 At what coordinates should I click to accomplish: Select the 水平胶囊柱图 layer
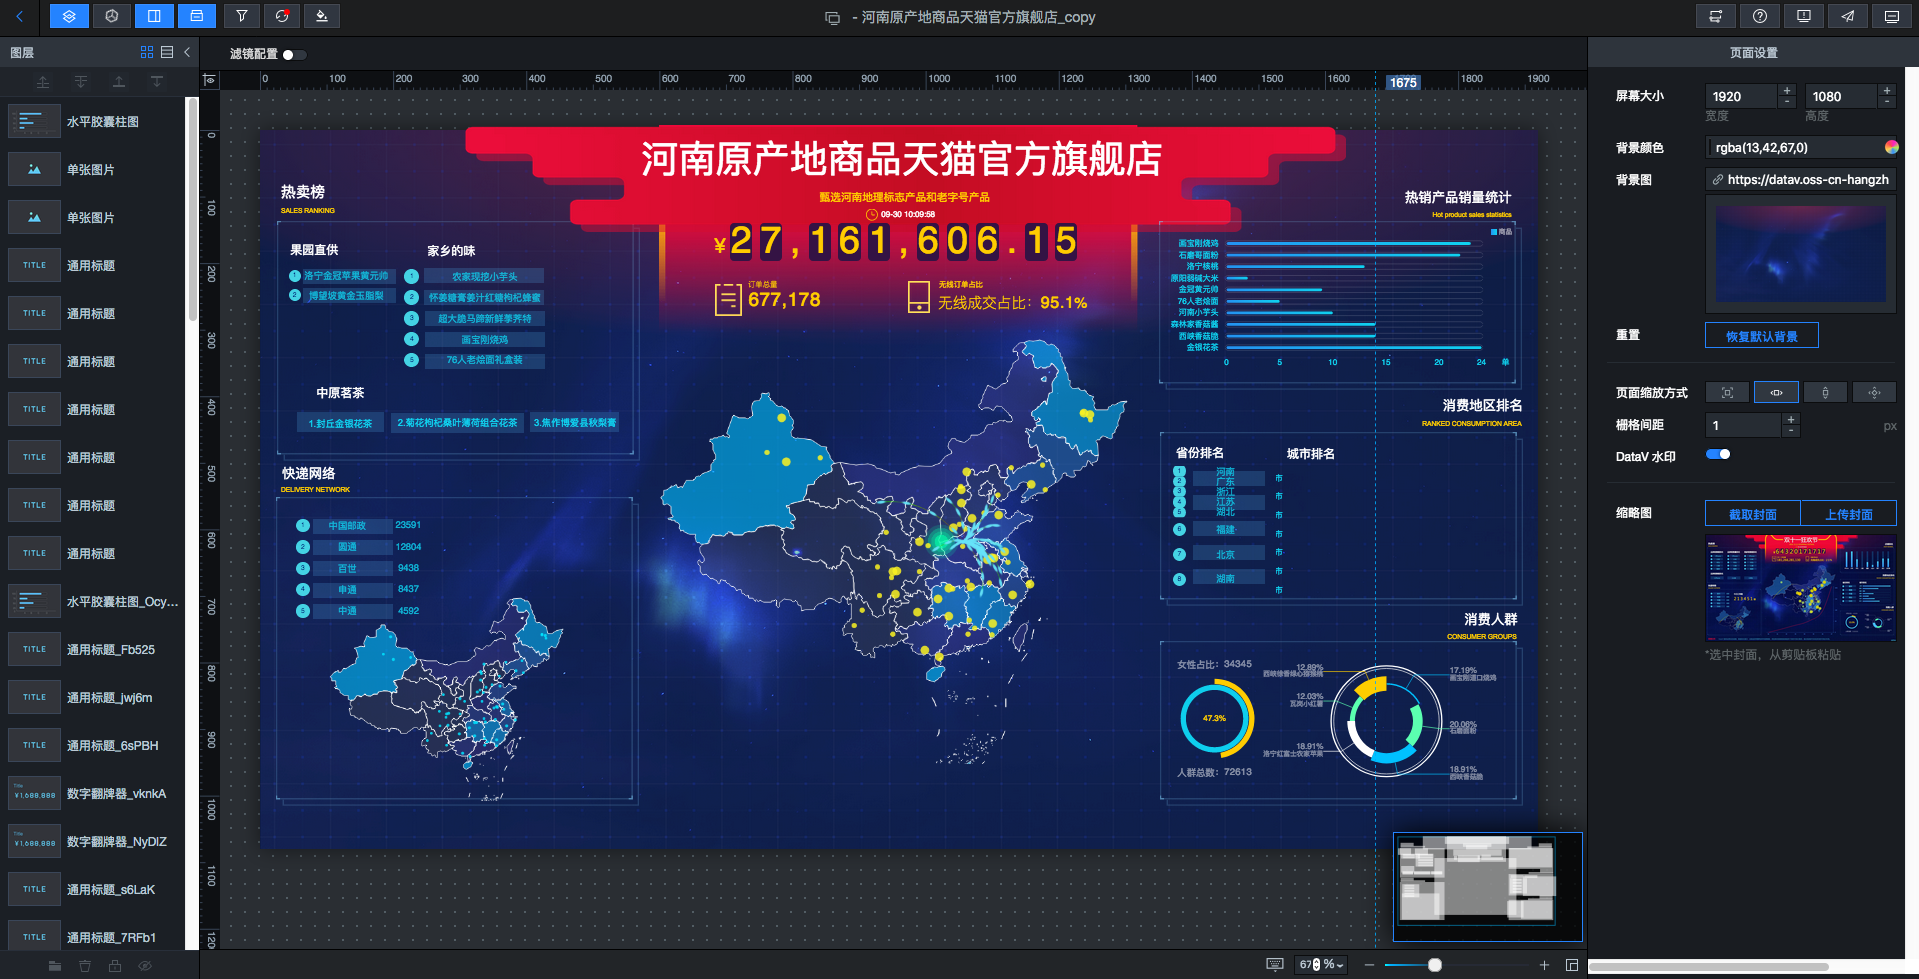click(93, 122)
